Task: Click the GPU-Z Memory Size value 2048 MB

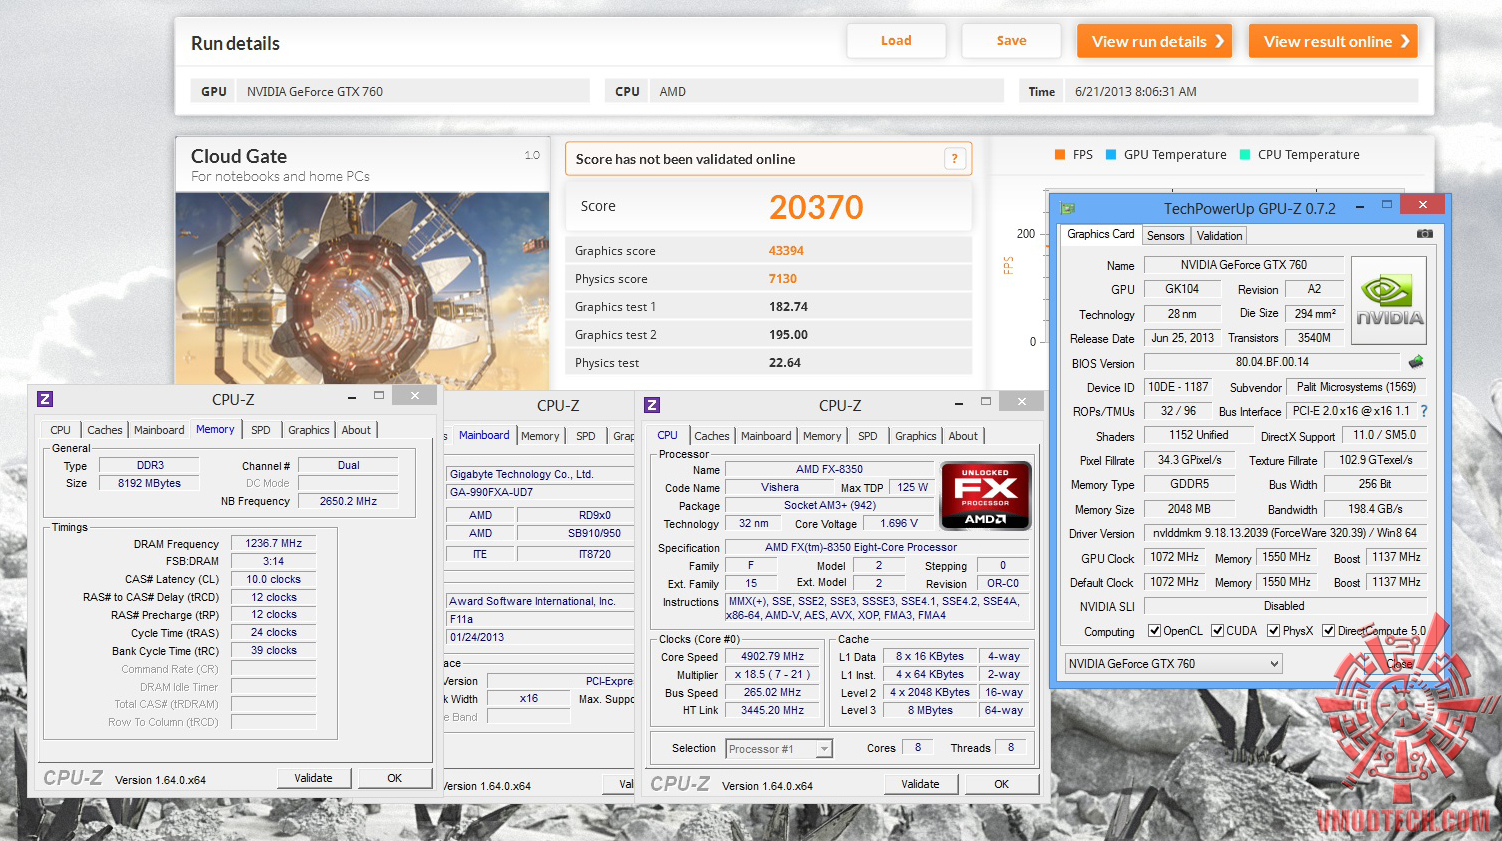Action: click(1189, 508)
